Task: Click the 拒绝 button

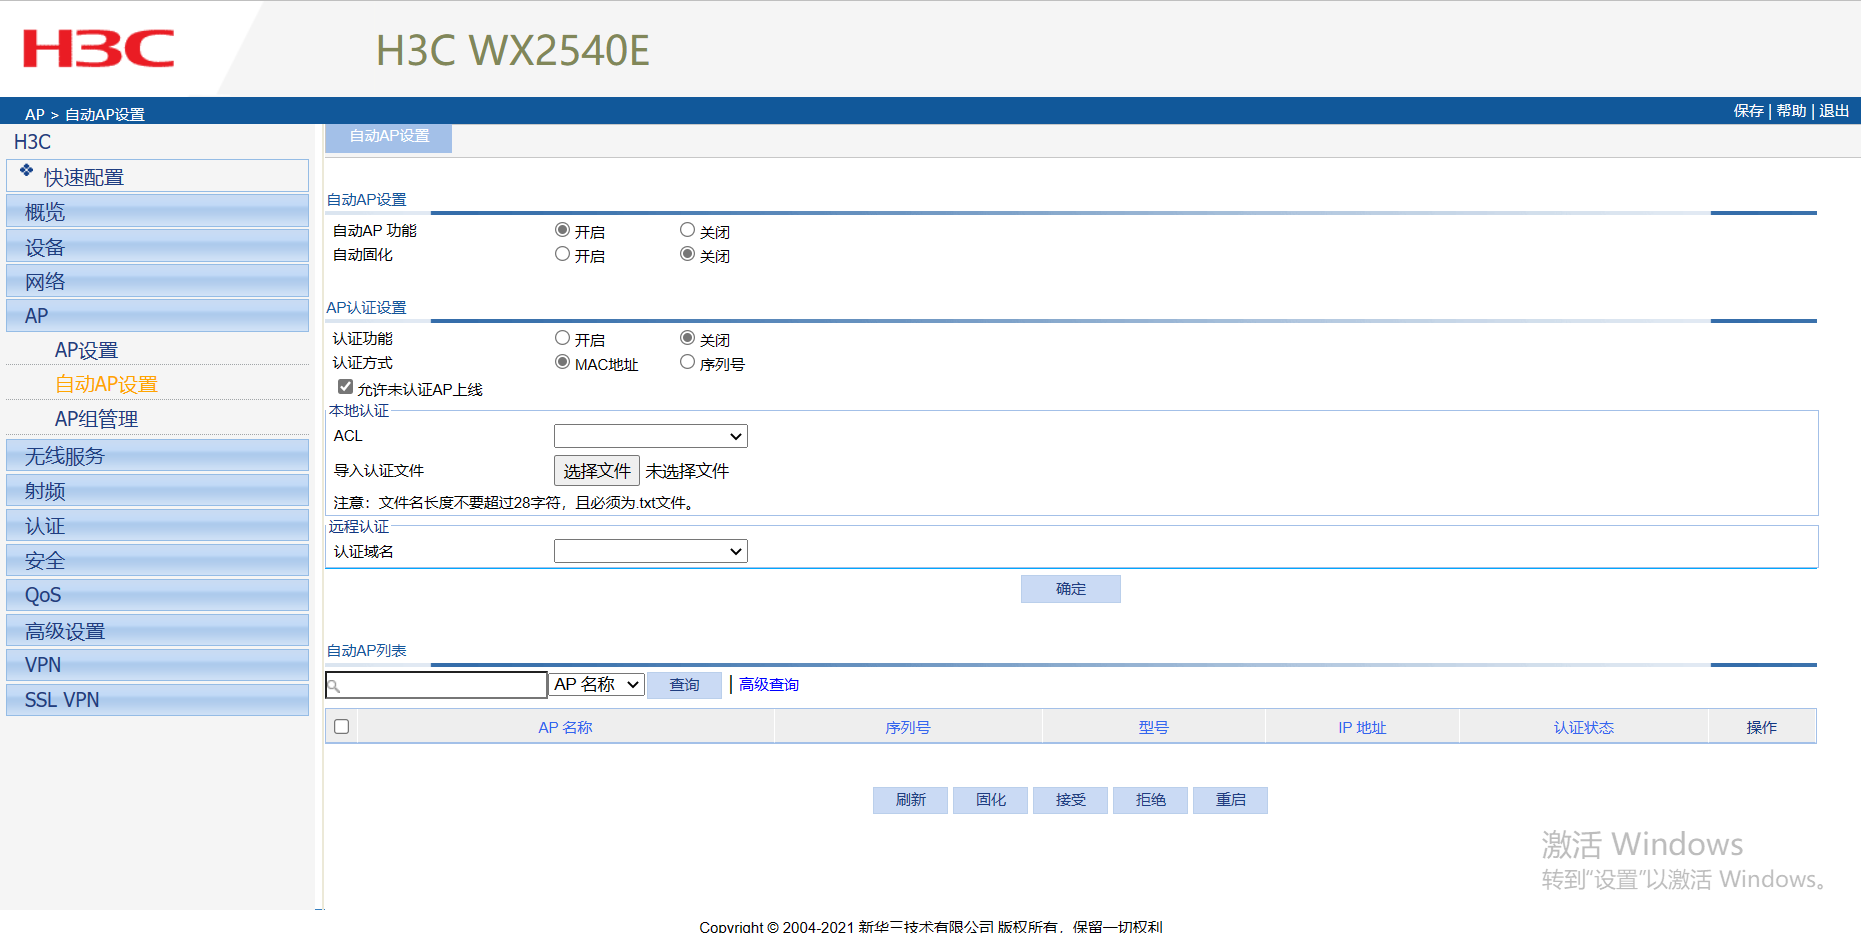Action: pos(1150,800)
